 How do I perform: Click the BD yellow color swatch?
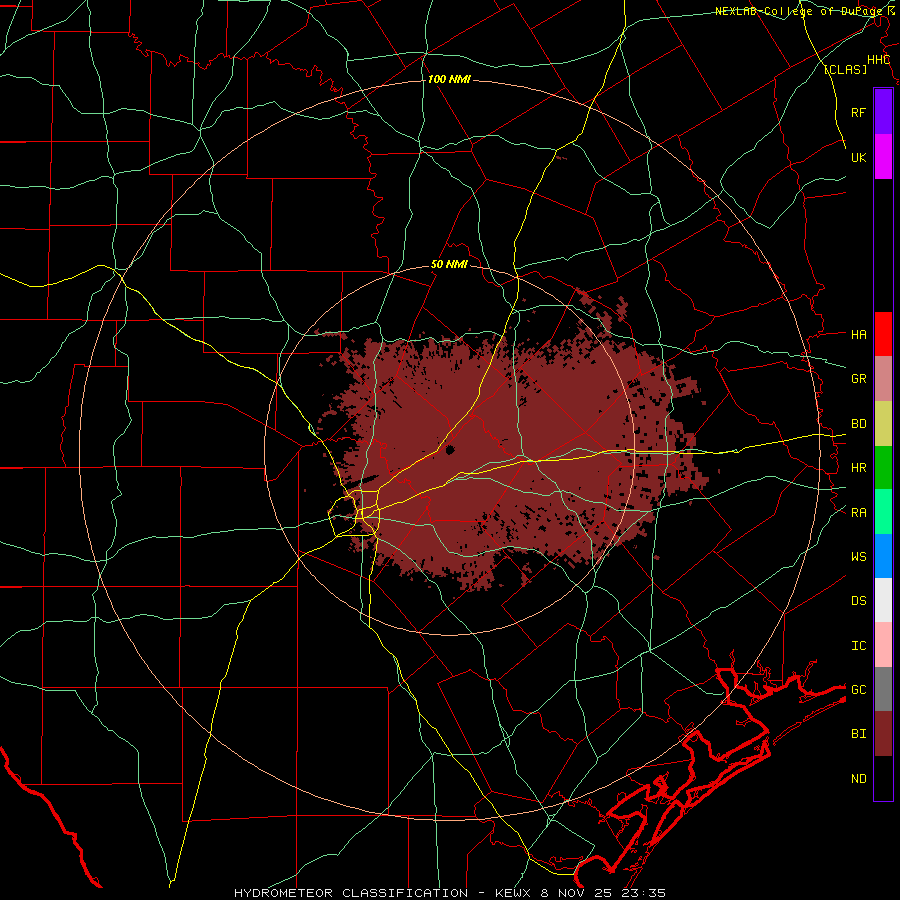883,424
